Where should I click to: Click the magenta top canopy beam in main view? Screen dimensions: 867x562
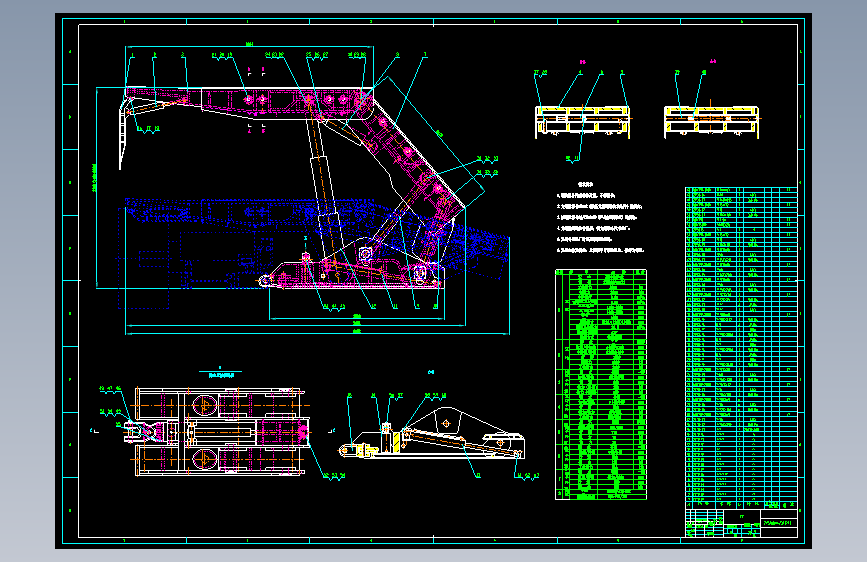click(x=249, y=102)
